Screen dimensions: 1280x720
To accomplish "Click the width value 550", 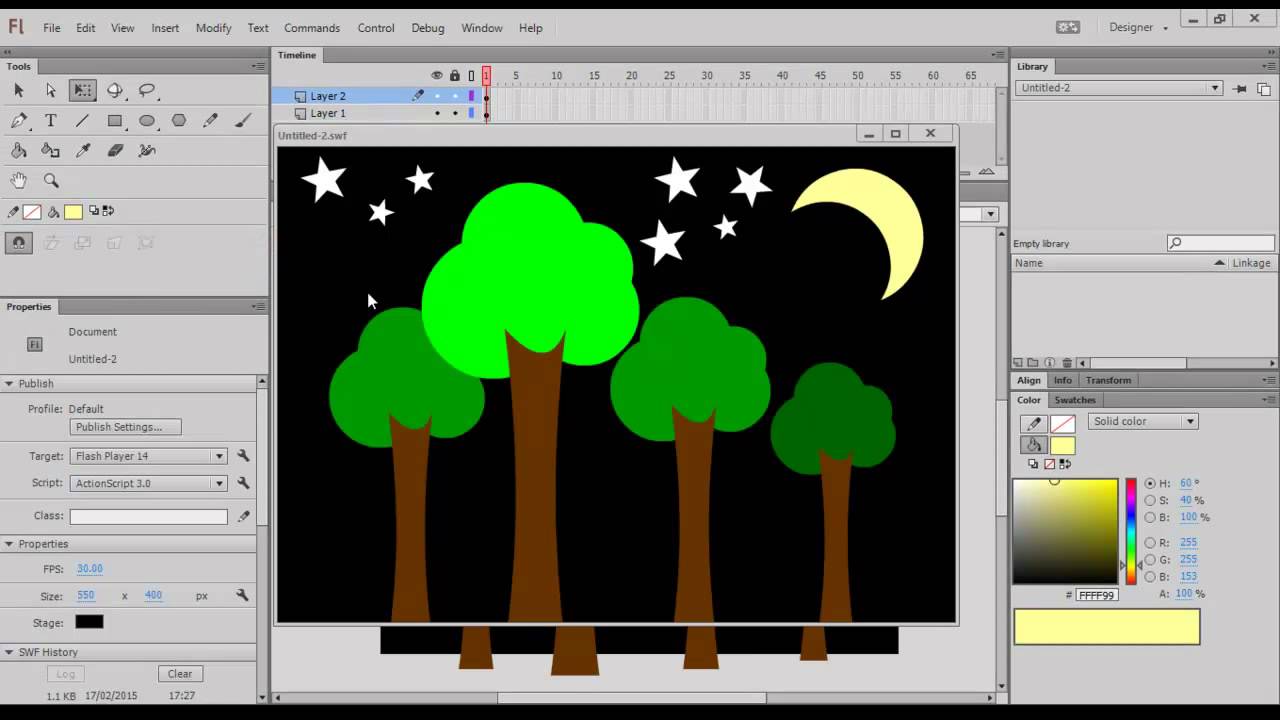I will 86,595.
